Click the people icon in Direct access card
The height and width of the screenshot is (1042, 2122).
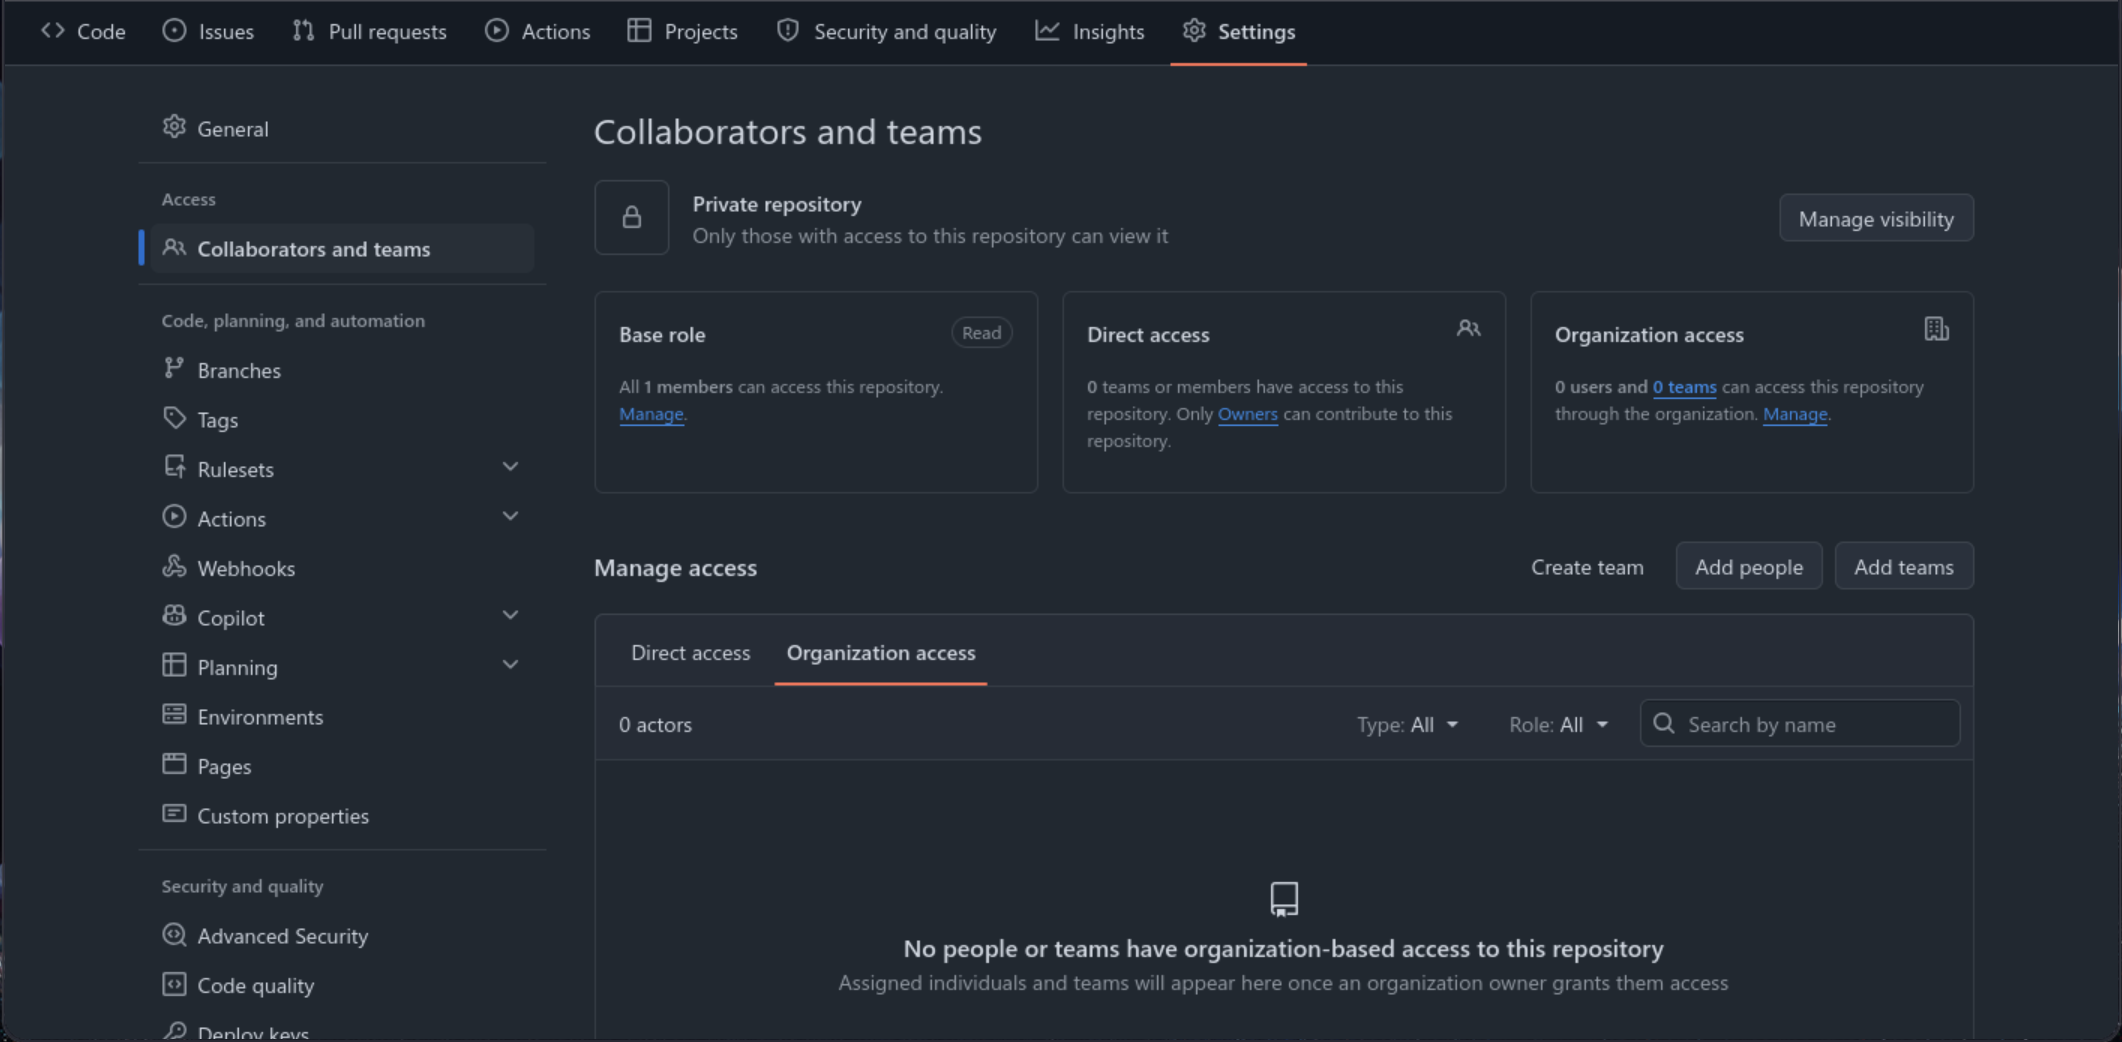click(1468, 329)
